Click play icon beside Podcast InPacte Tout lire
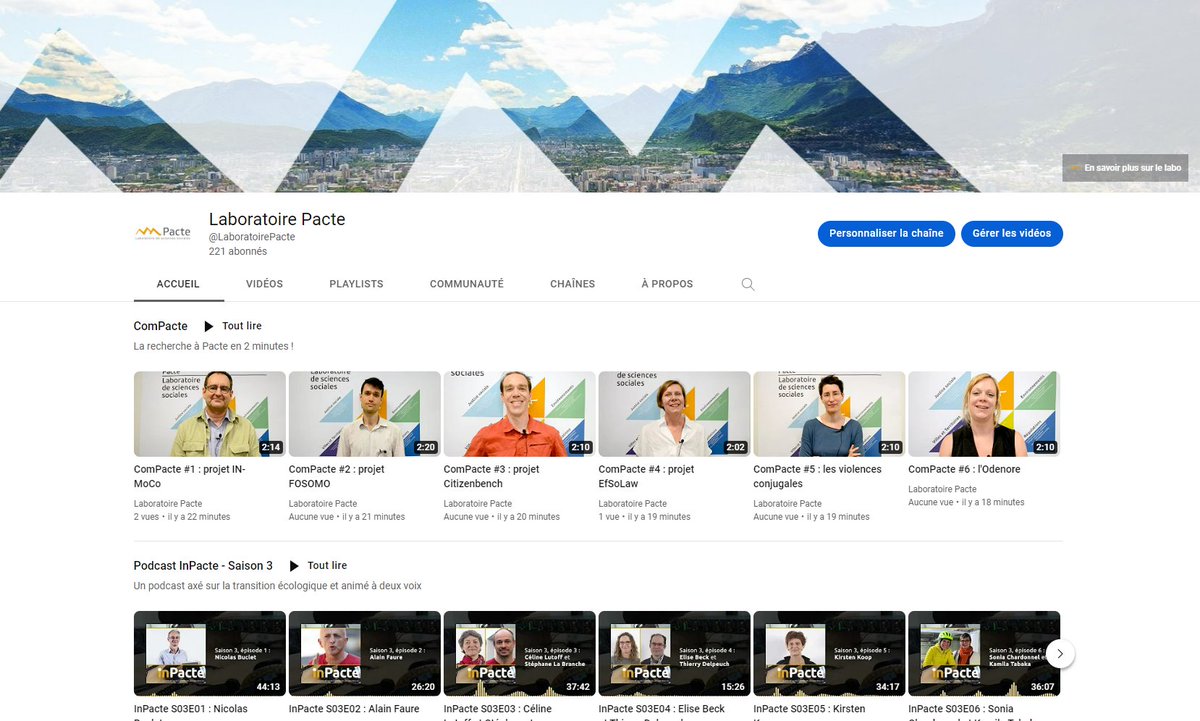 point(294,566)
